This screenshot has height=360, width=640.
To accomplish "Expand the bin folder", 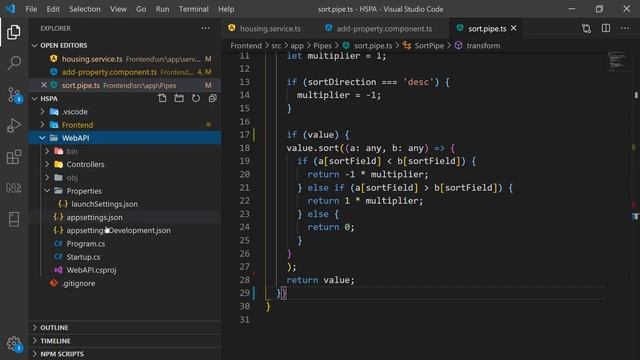I will click(x=47, y=151).
